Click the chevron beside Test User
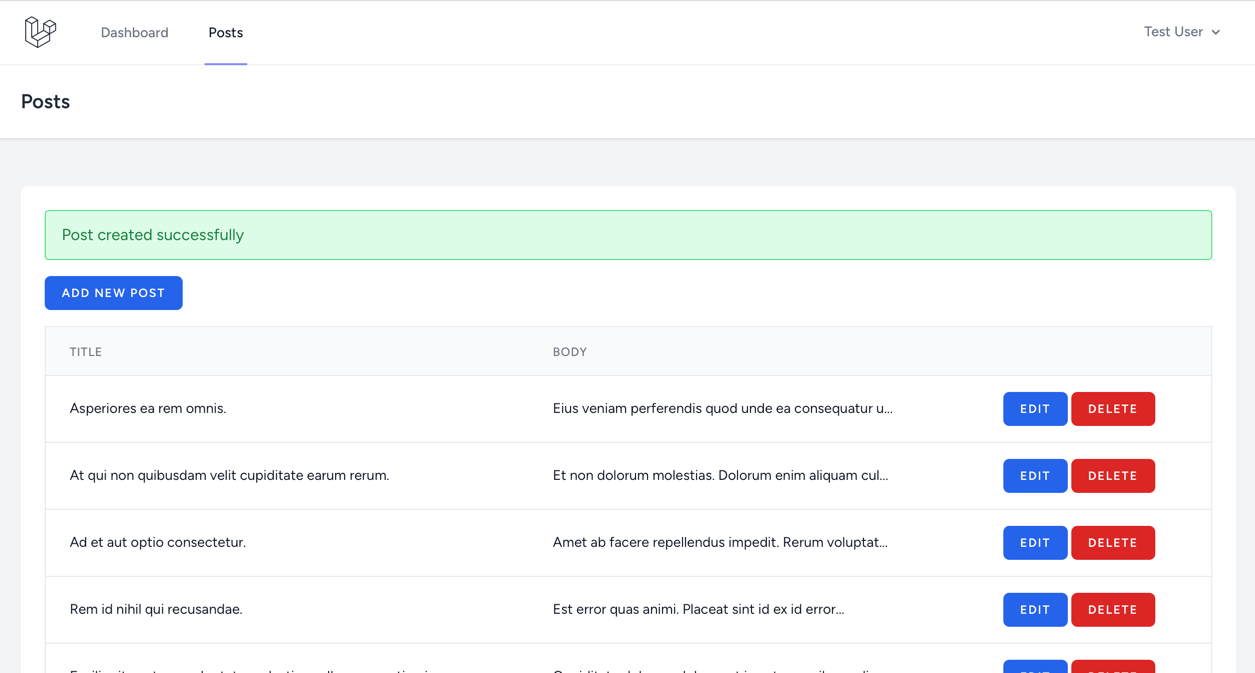Image resolution: width=1255 pixels, height=673 pixels. click(1216, 33)
